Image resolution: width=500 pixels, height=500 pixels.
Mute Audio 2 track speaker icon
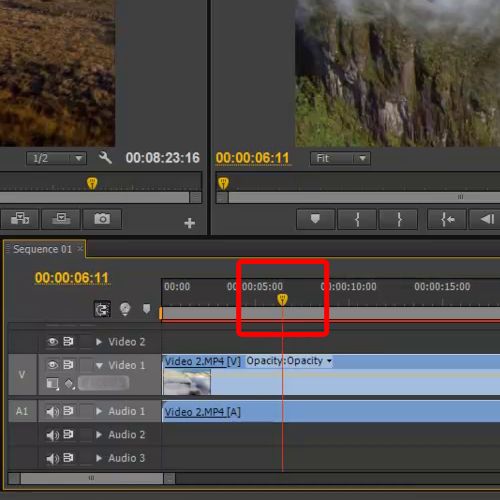[53, 435]
